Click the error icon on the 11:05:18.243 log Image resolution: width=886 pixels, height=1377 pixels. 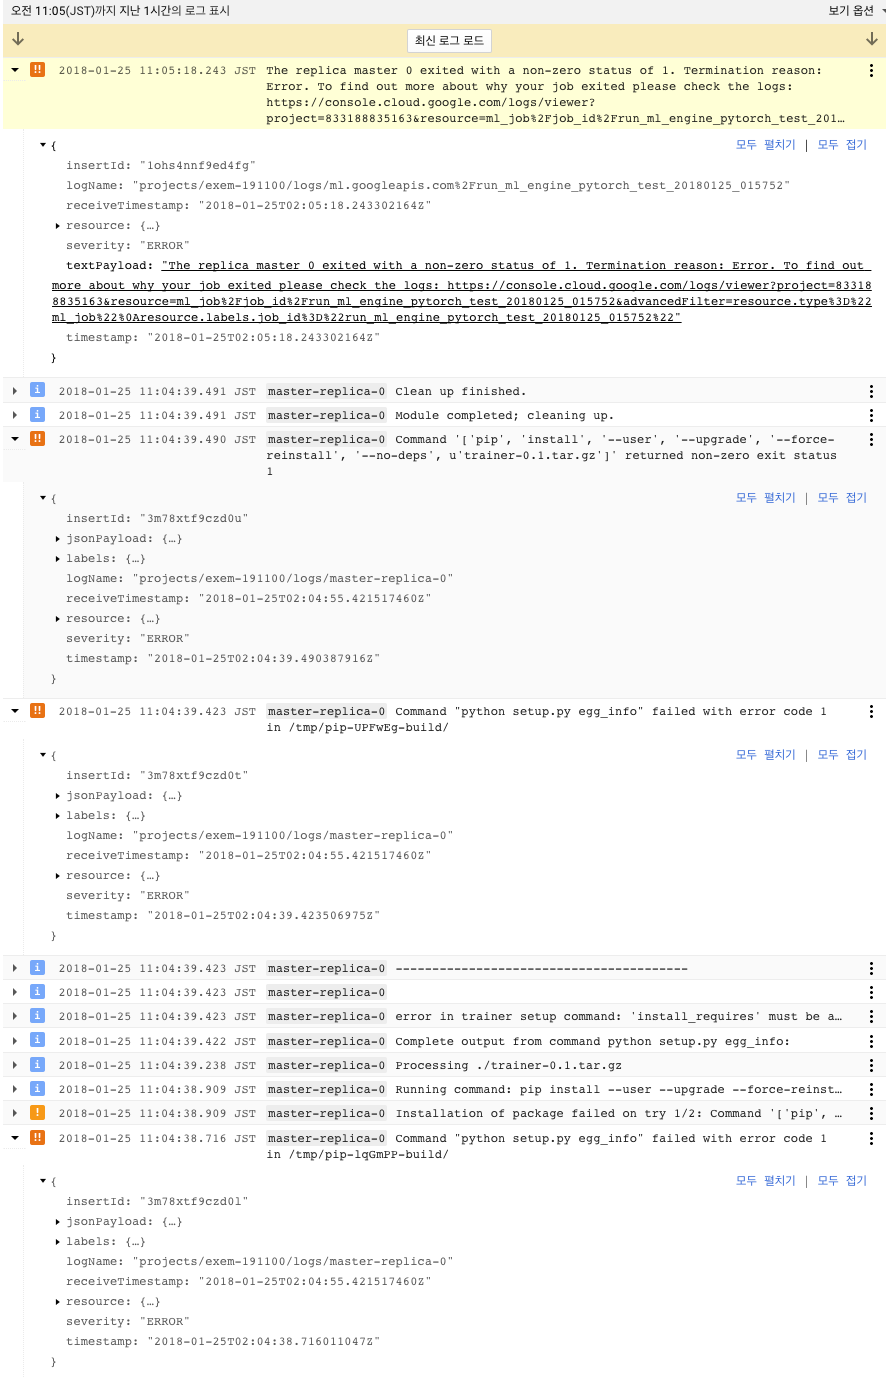(37, 70)
